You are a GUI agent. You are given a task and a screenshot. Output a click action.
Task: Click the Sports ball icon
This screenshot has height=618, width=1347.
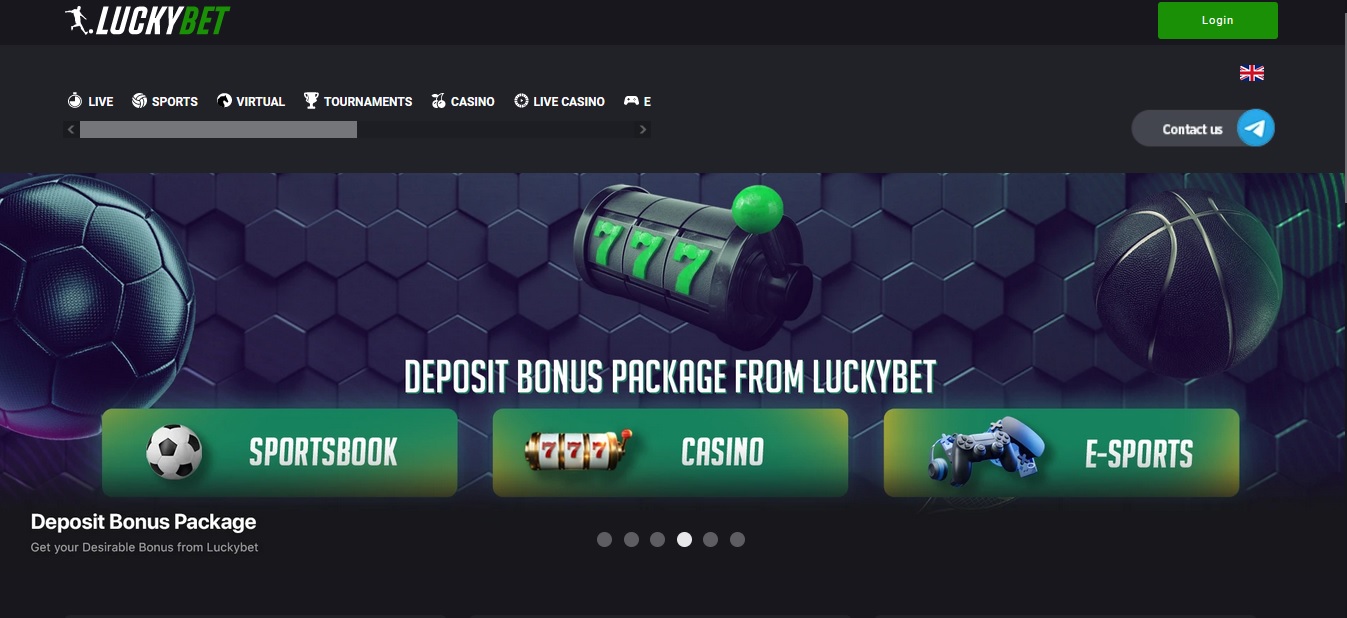click(x=140, y=101)
